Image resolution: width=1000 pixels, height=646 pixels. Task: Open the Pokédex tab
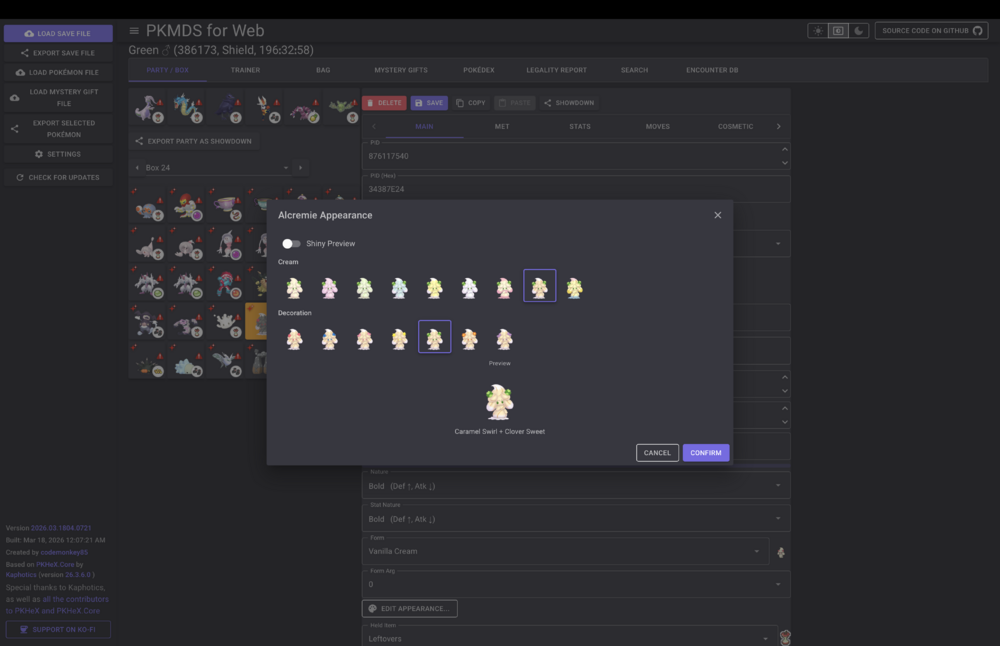(x=478, y=70)
